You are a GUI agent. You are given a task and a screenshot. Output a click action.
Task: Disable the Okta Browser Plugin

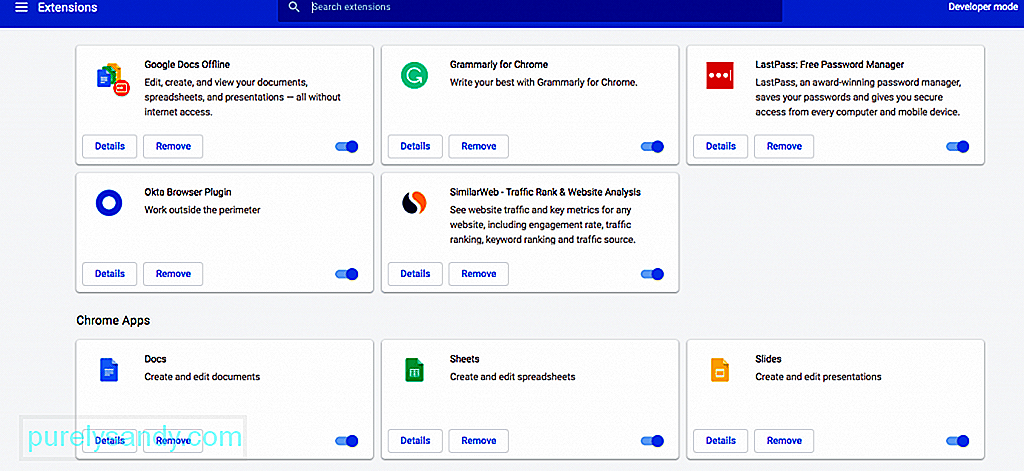(347, 274)
